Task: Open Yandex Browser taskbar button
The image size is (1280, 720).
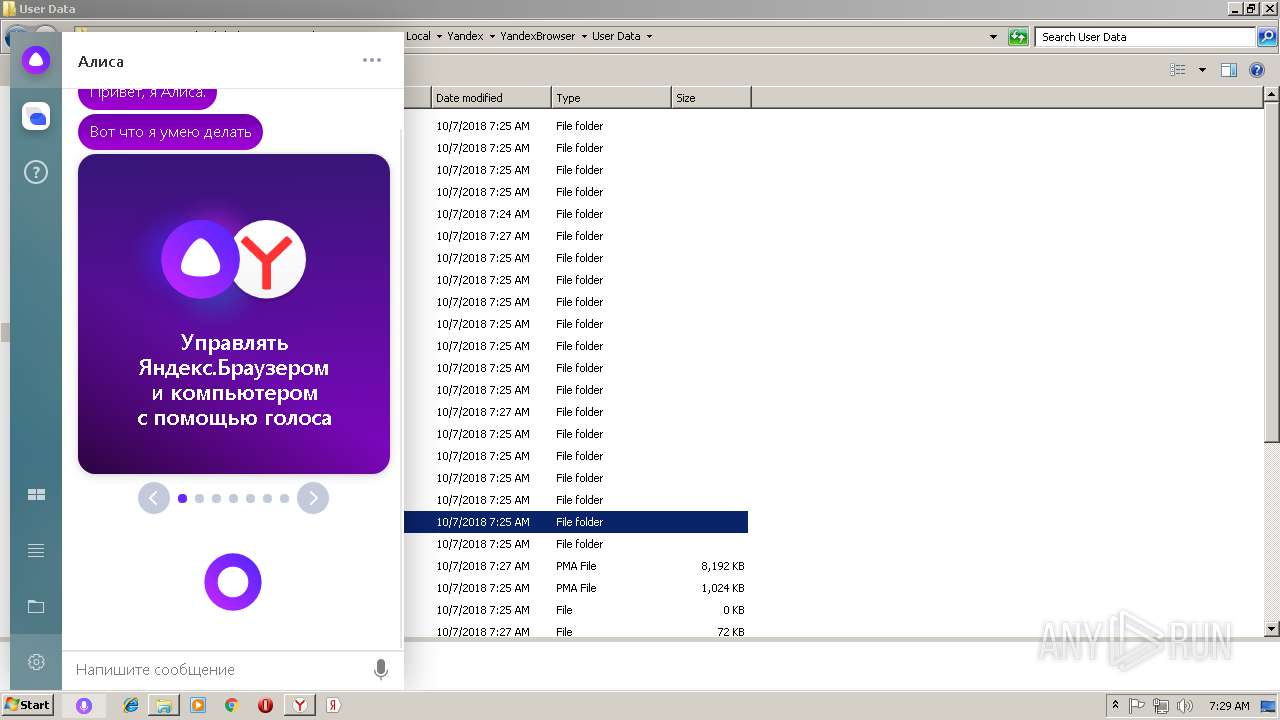Action: tap(299, 705)
